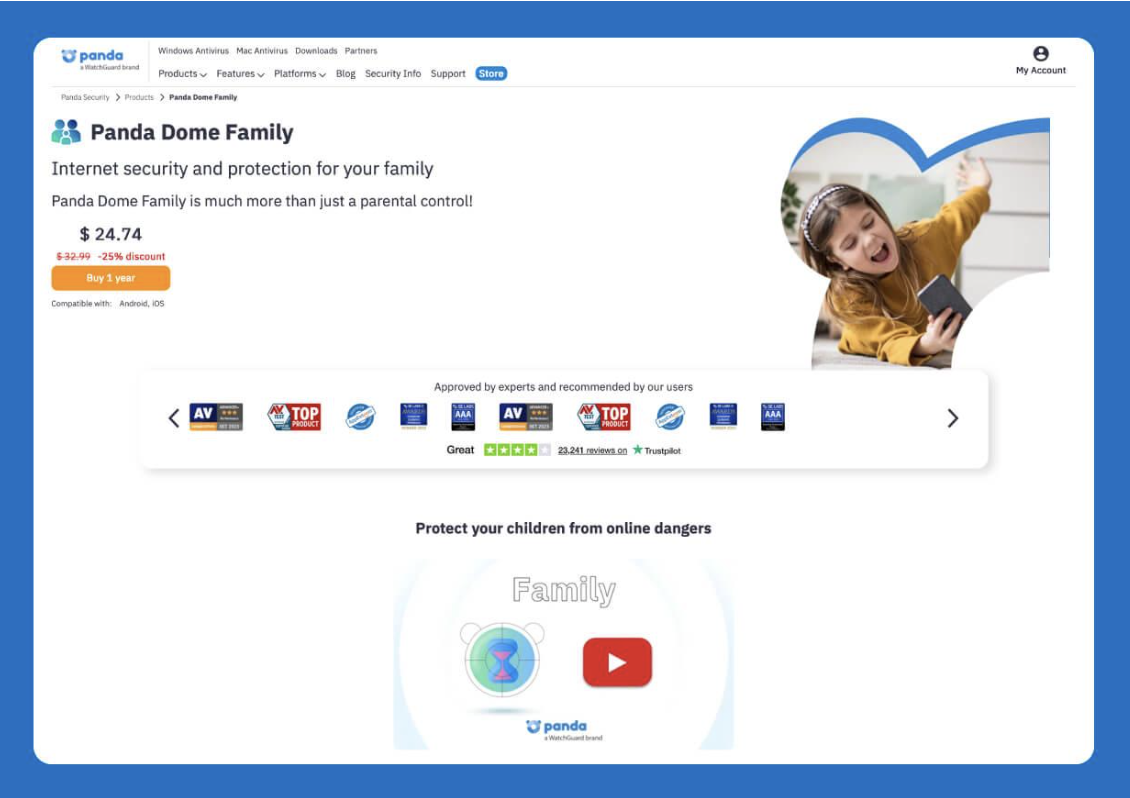Click the 'Compatible with: Android, iOS' text
The height and width of the screenshot is (798, 1130).
(x=107, y=303)
